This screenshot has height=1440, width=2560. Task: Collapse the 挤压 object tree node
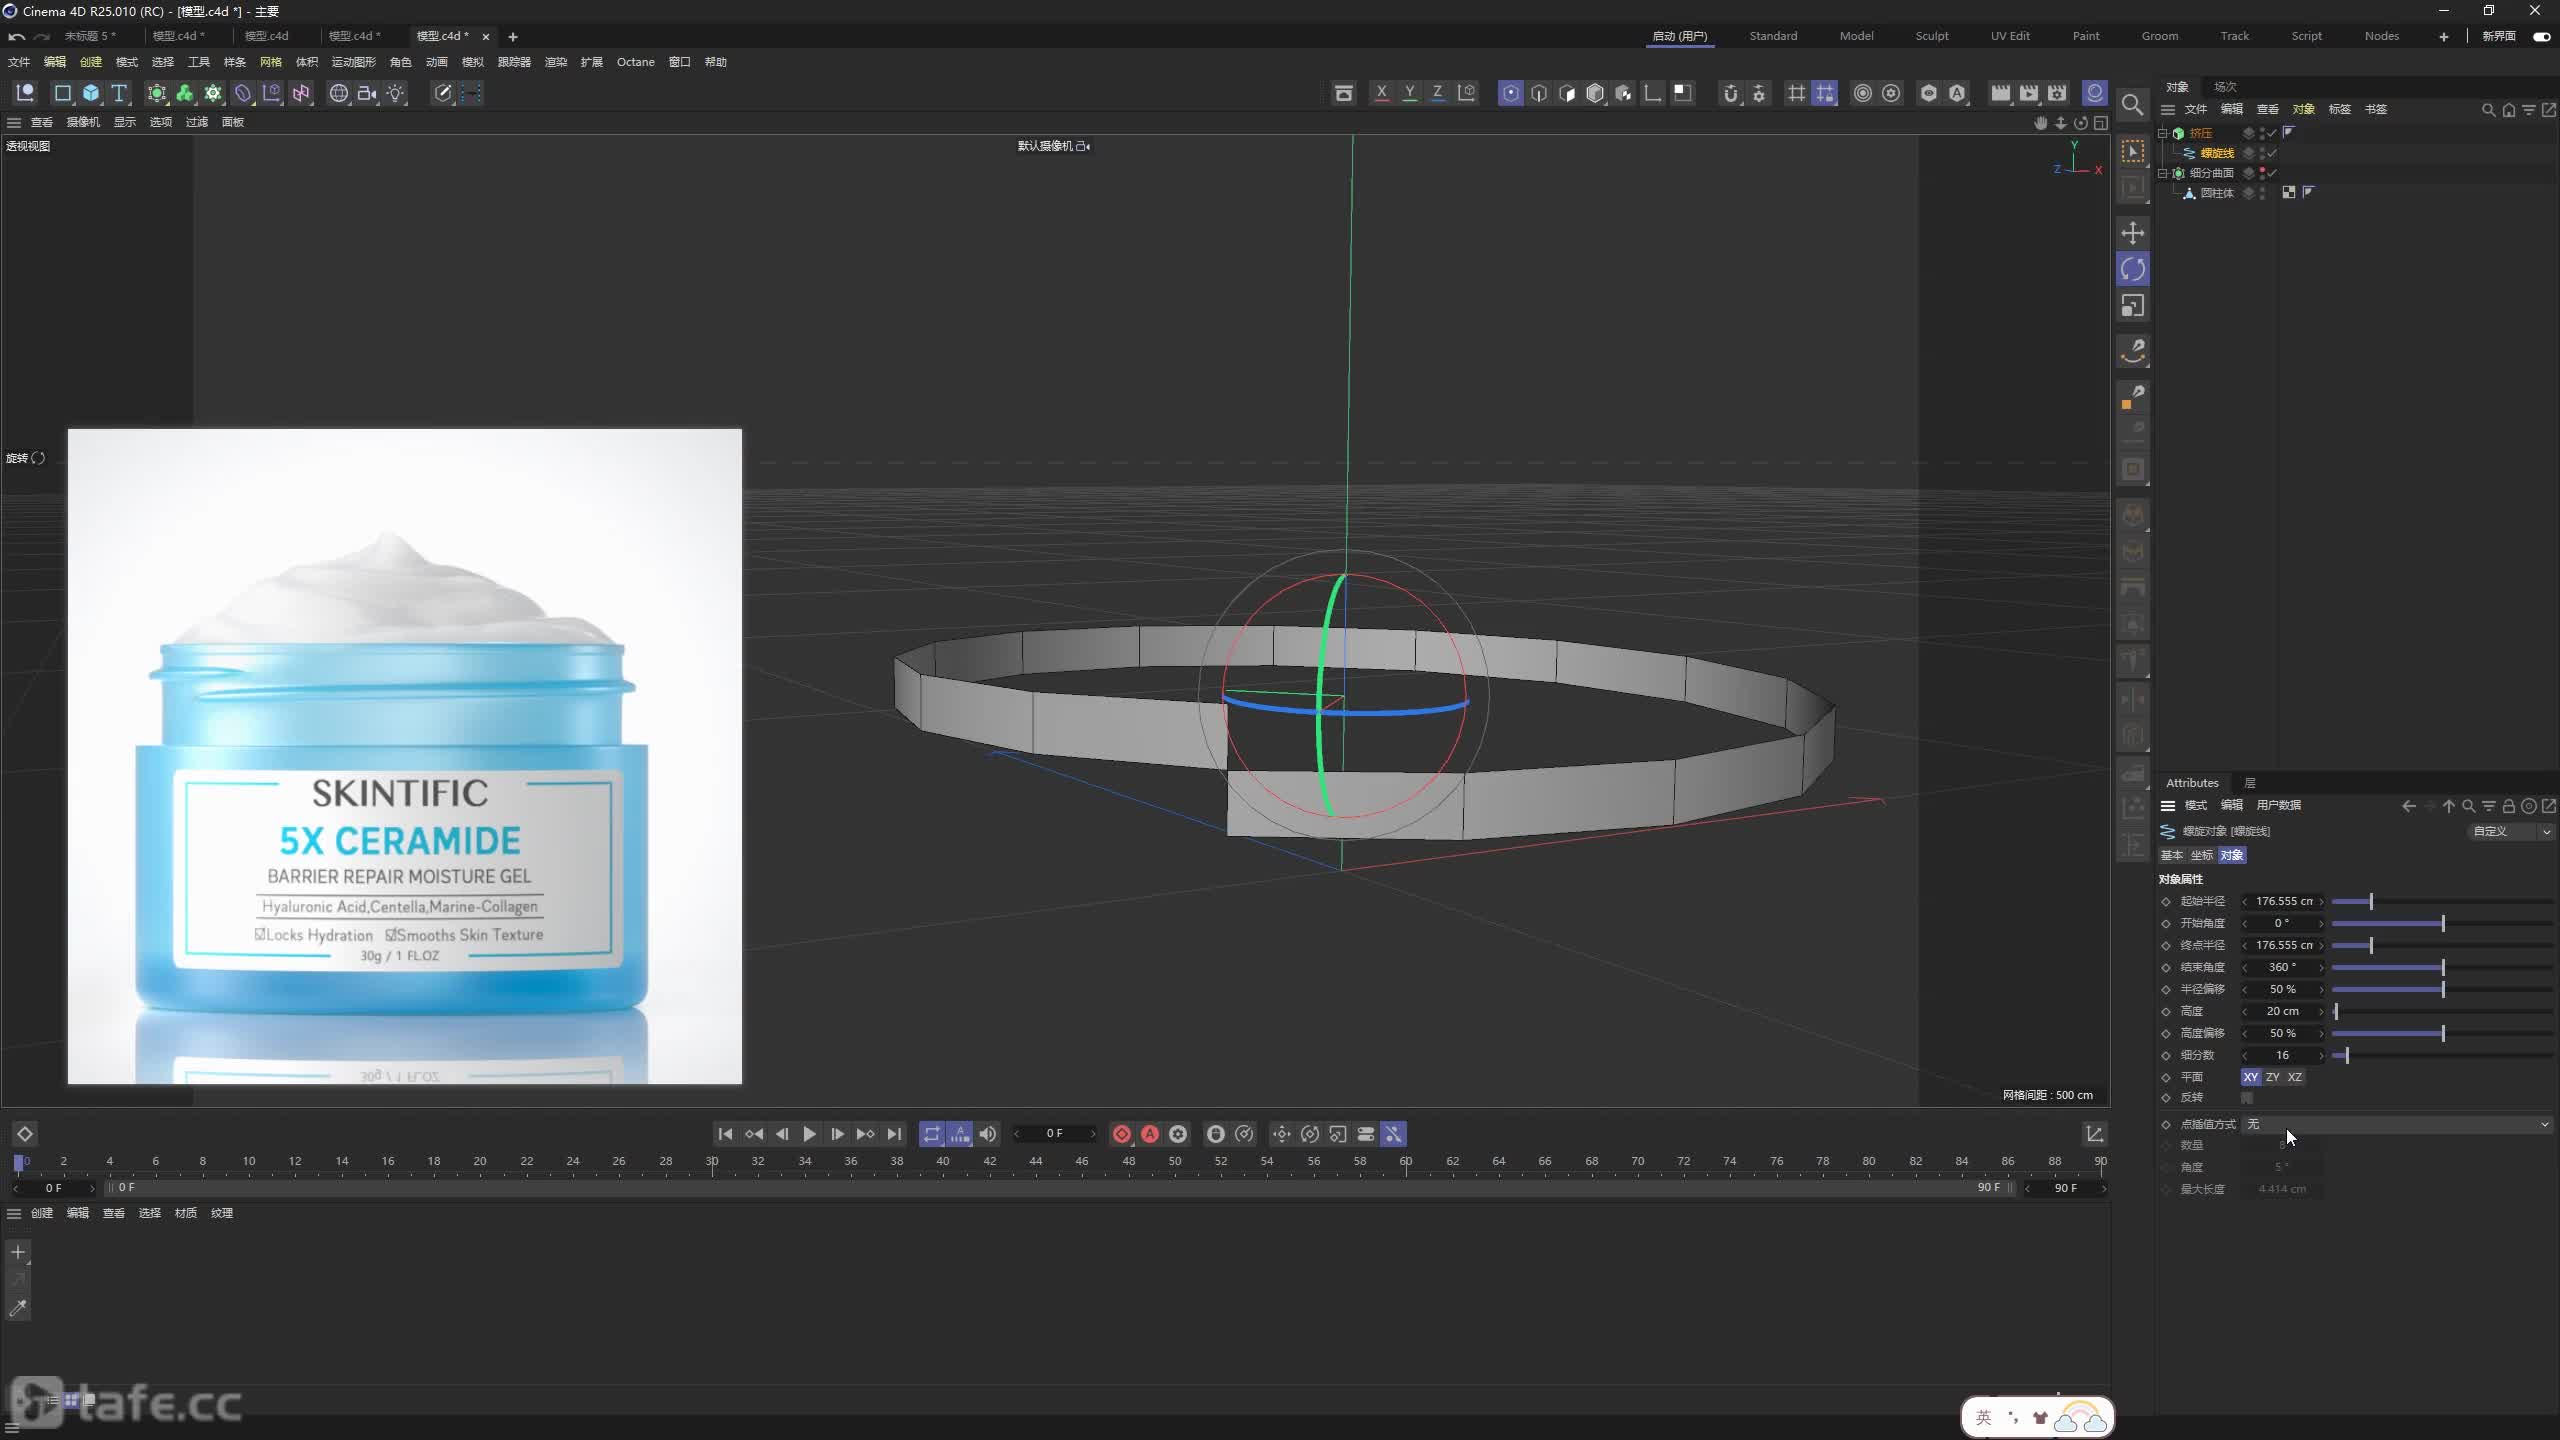[2163, 133]
